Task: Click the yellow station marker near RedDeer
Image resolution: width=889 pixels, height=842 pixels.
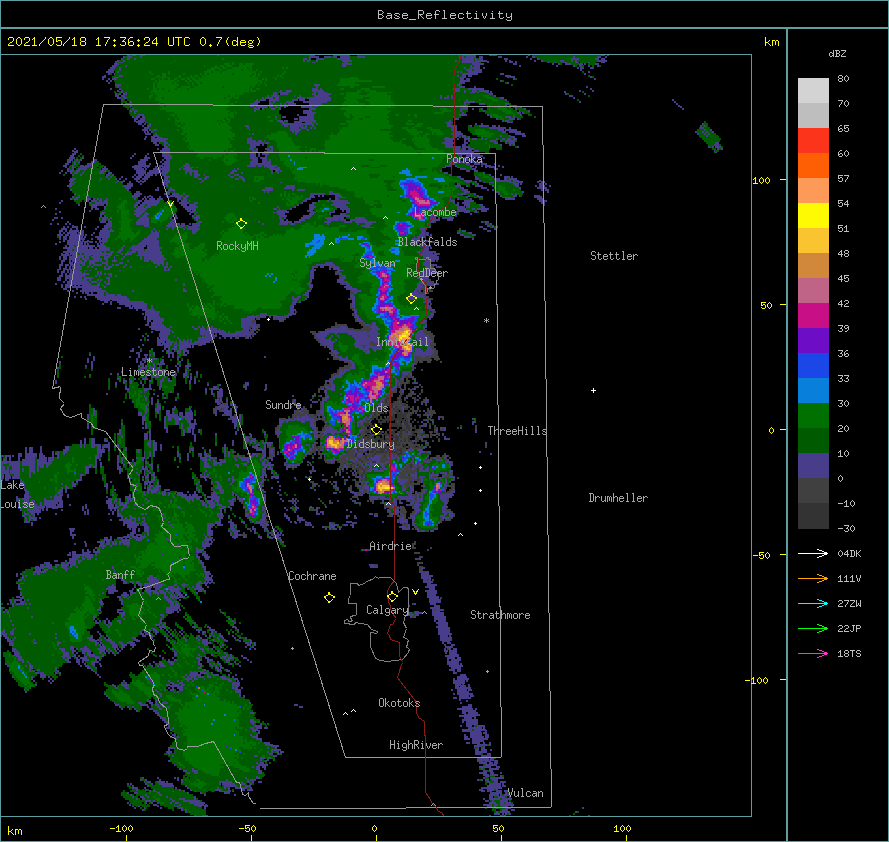Action: coord(412,298)
